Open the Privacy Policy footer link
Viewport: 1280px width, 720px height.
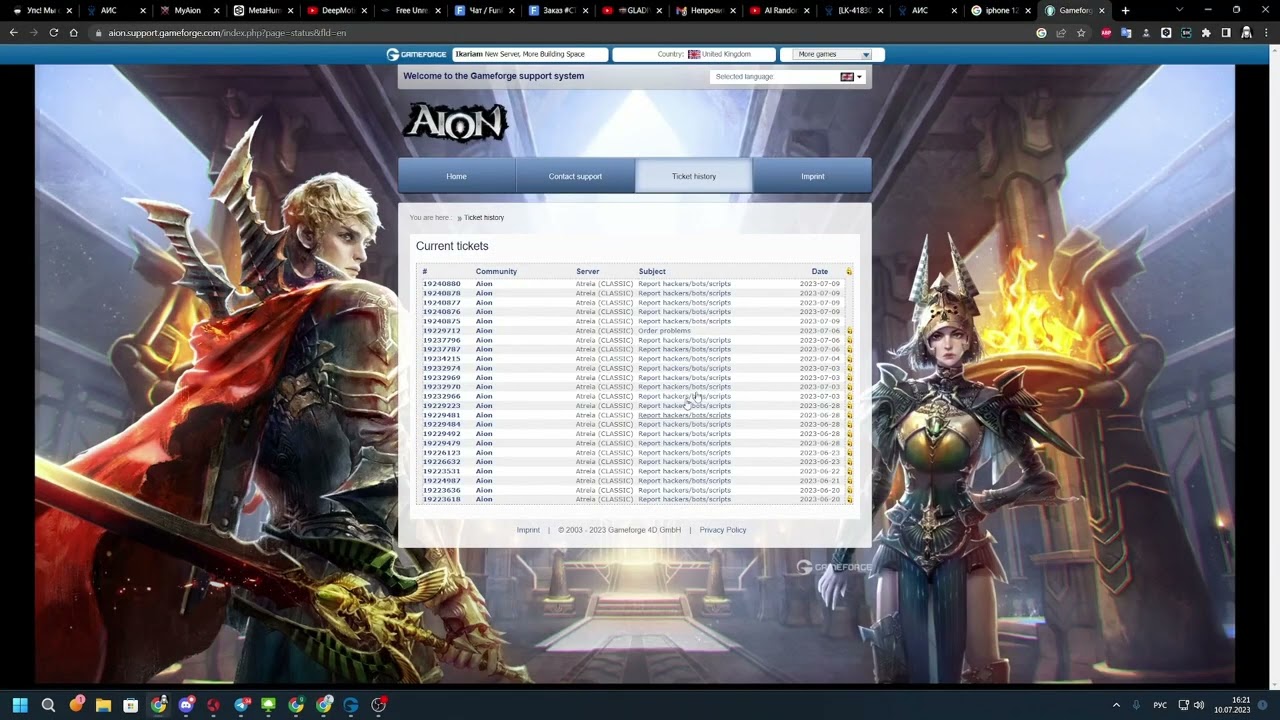point(723,530)
